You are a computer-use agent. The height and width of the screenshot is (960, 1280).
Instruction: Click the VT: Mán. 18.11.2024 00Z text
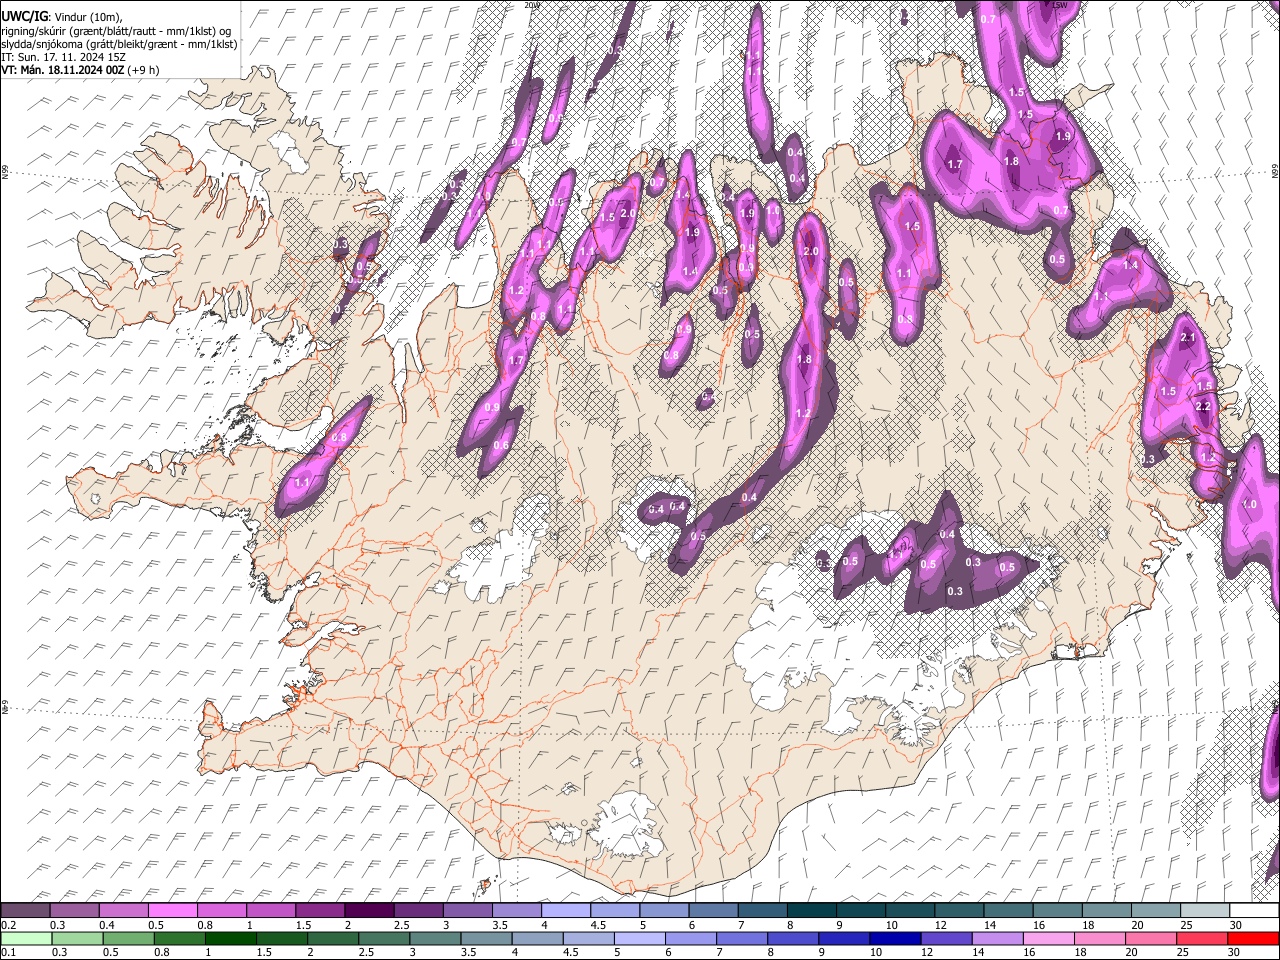coord(62,70)
